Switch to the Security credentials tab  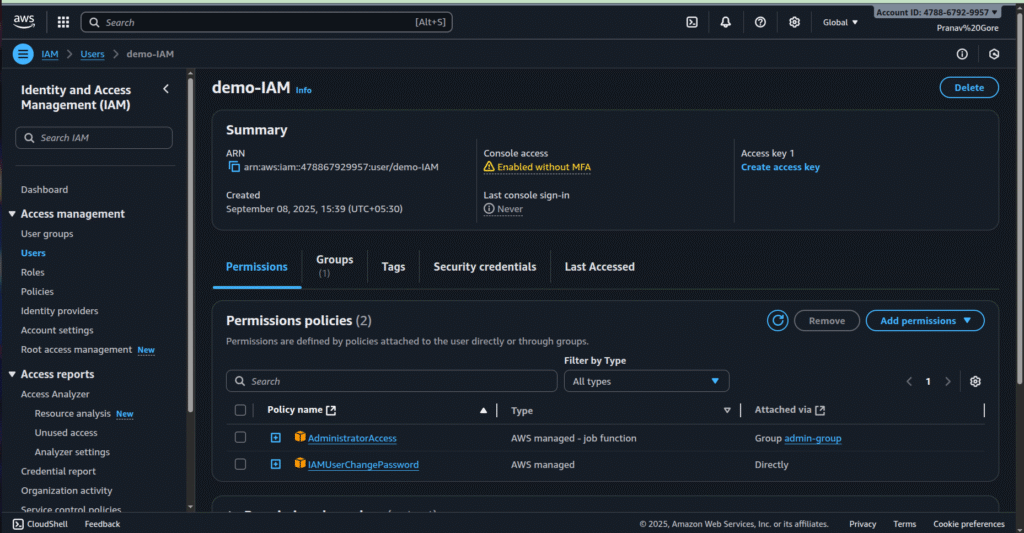tap(484, 267)
